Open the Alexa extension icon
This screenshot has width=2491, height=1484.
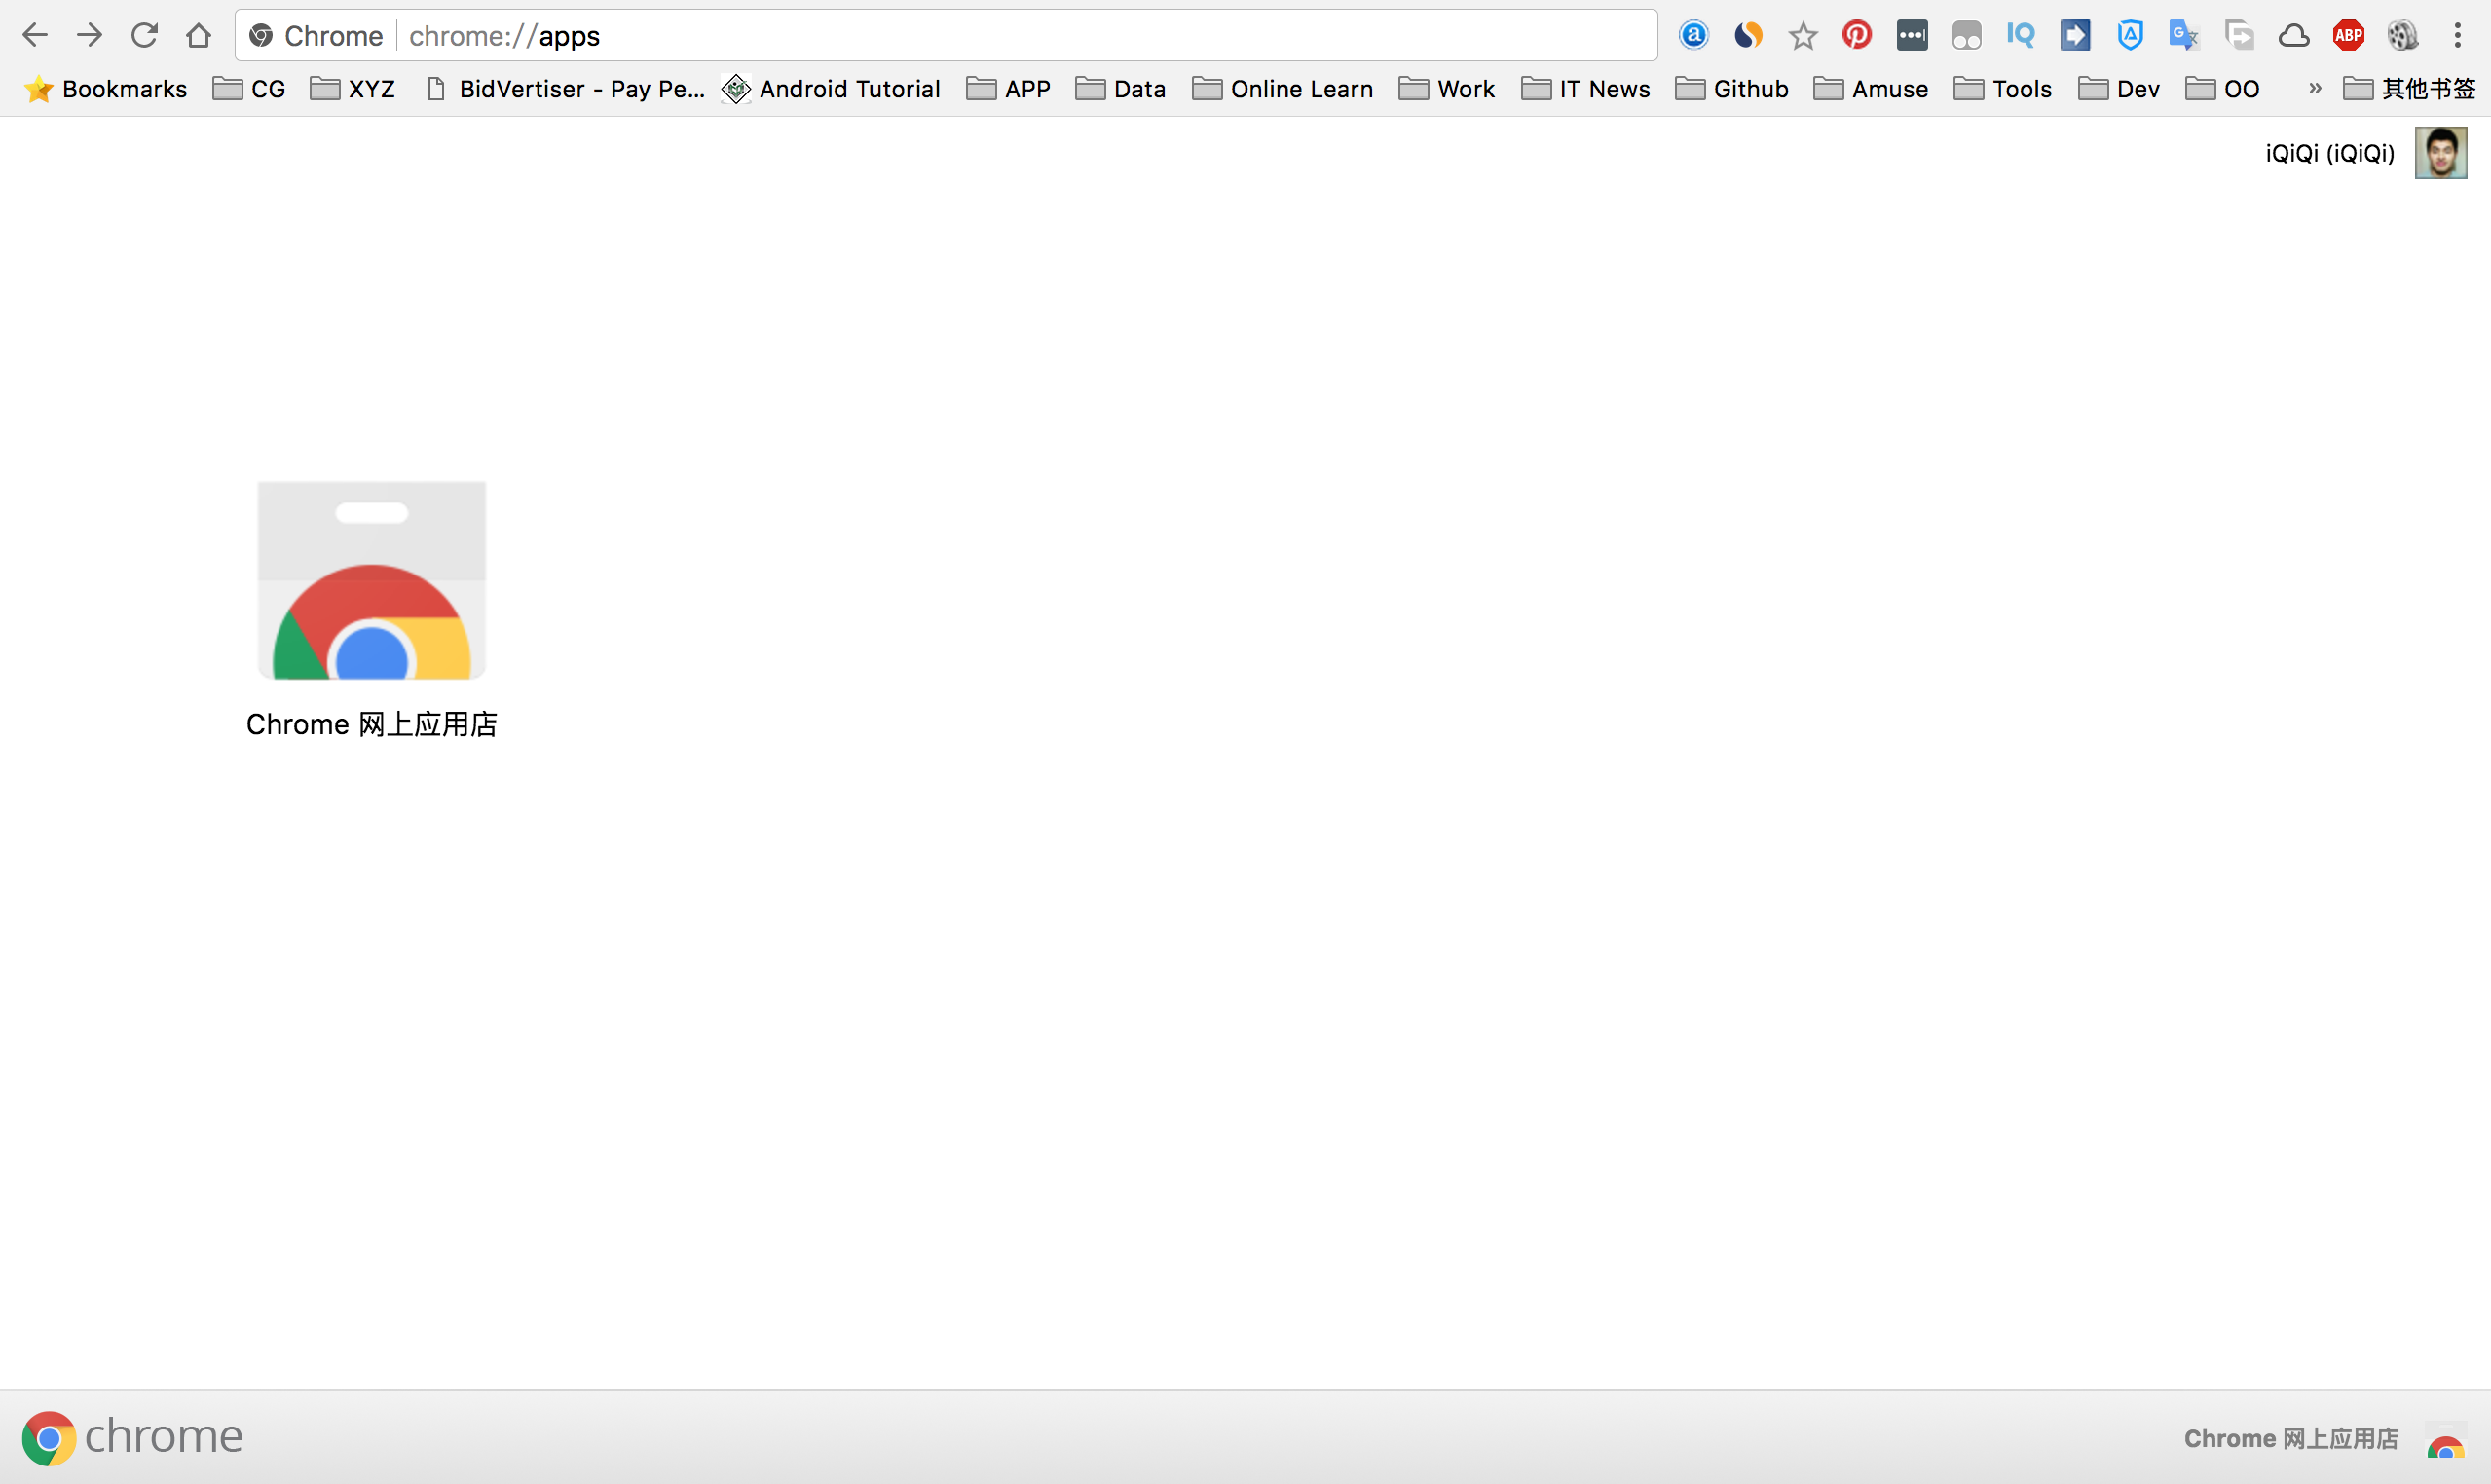tap(1694, 36)
